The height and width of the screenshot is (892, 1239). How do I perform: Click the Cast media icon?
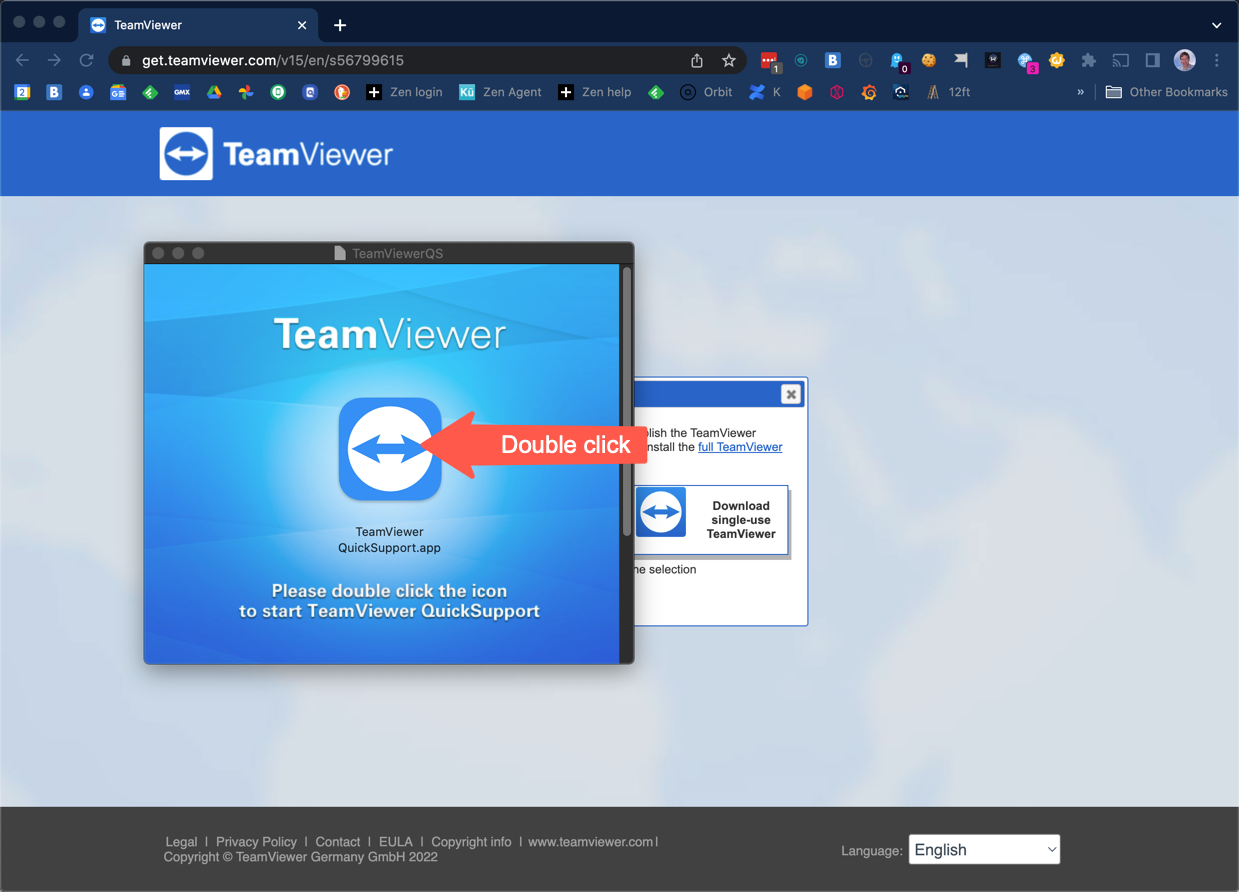coord(1121,60)
